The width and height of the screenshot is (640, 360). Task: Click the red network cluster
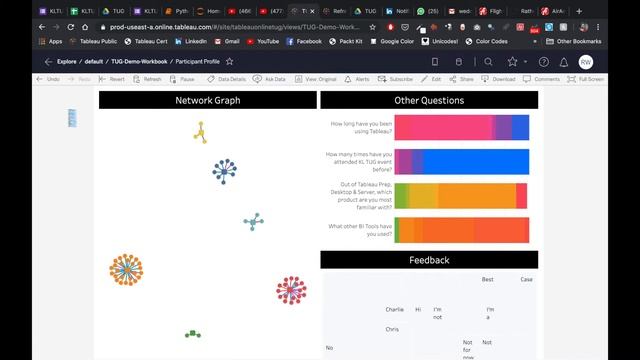[x=291, y=290]
